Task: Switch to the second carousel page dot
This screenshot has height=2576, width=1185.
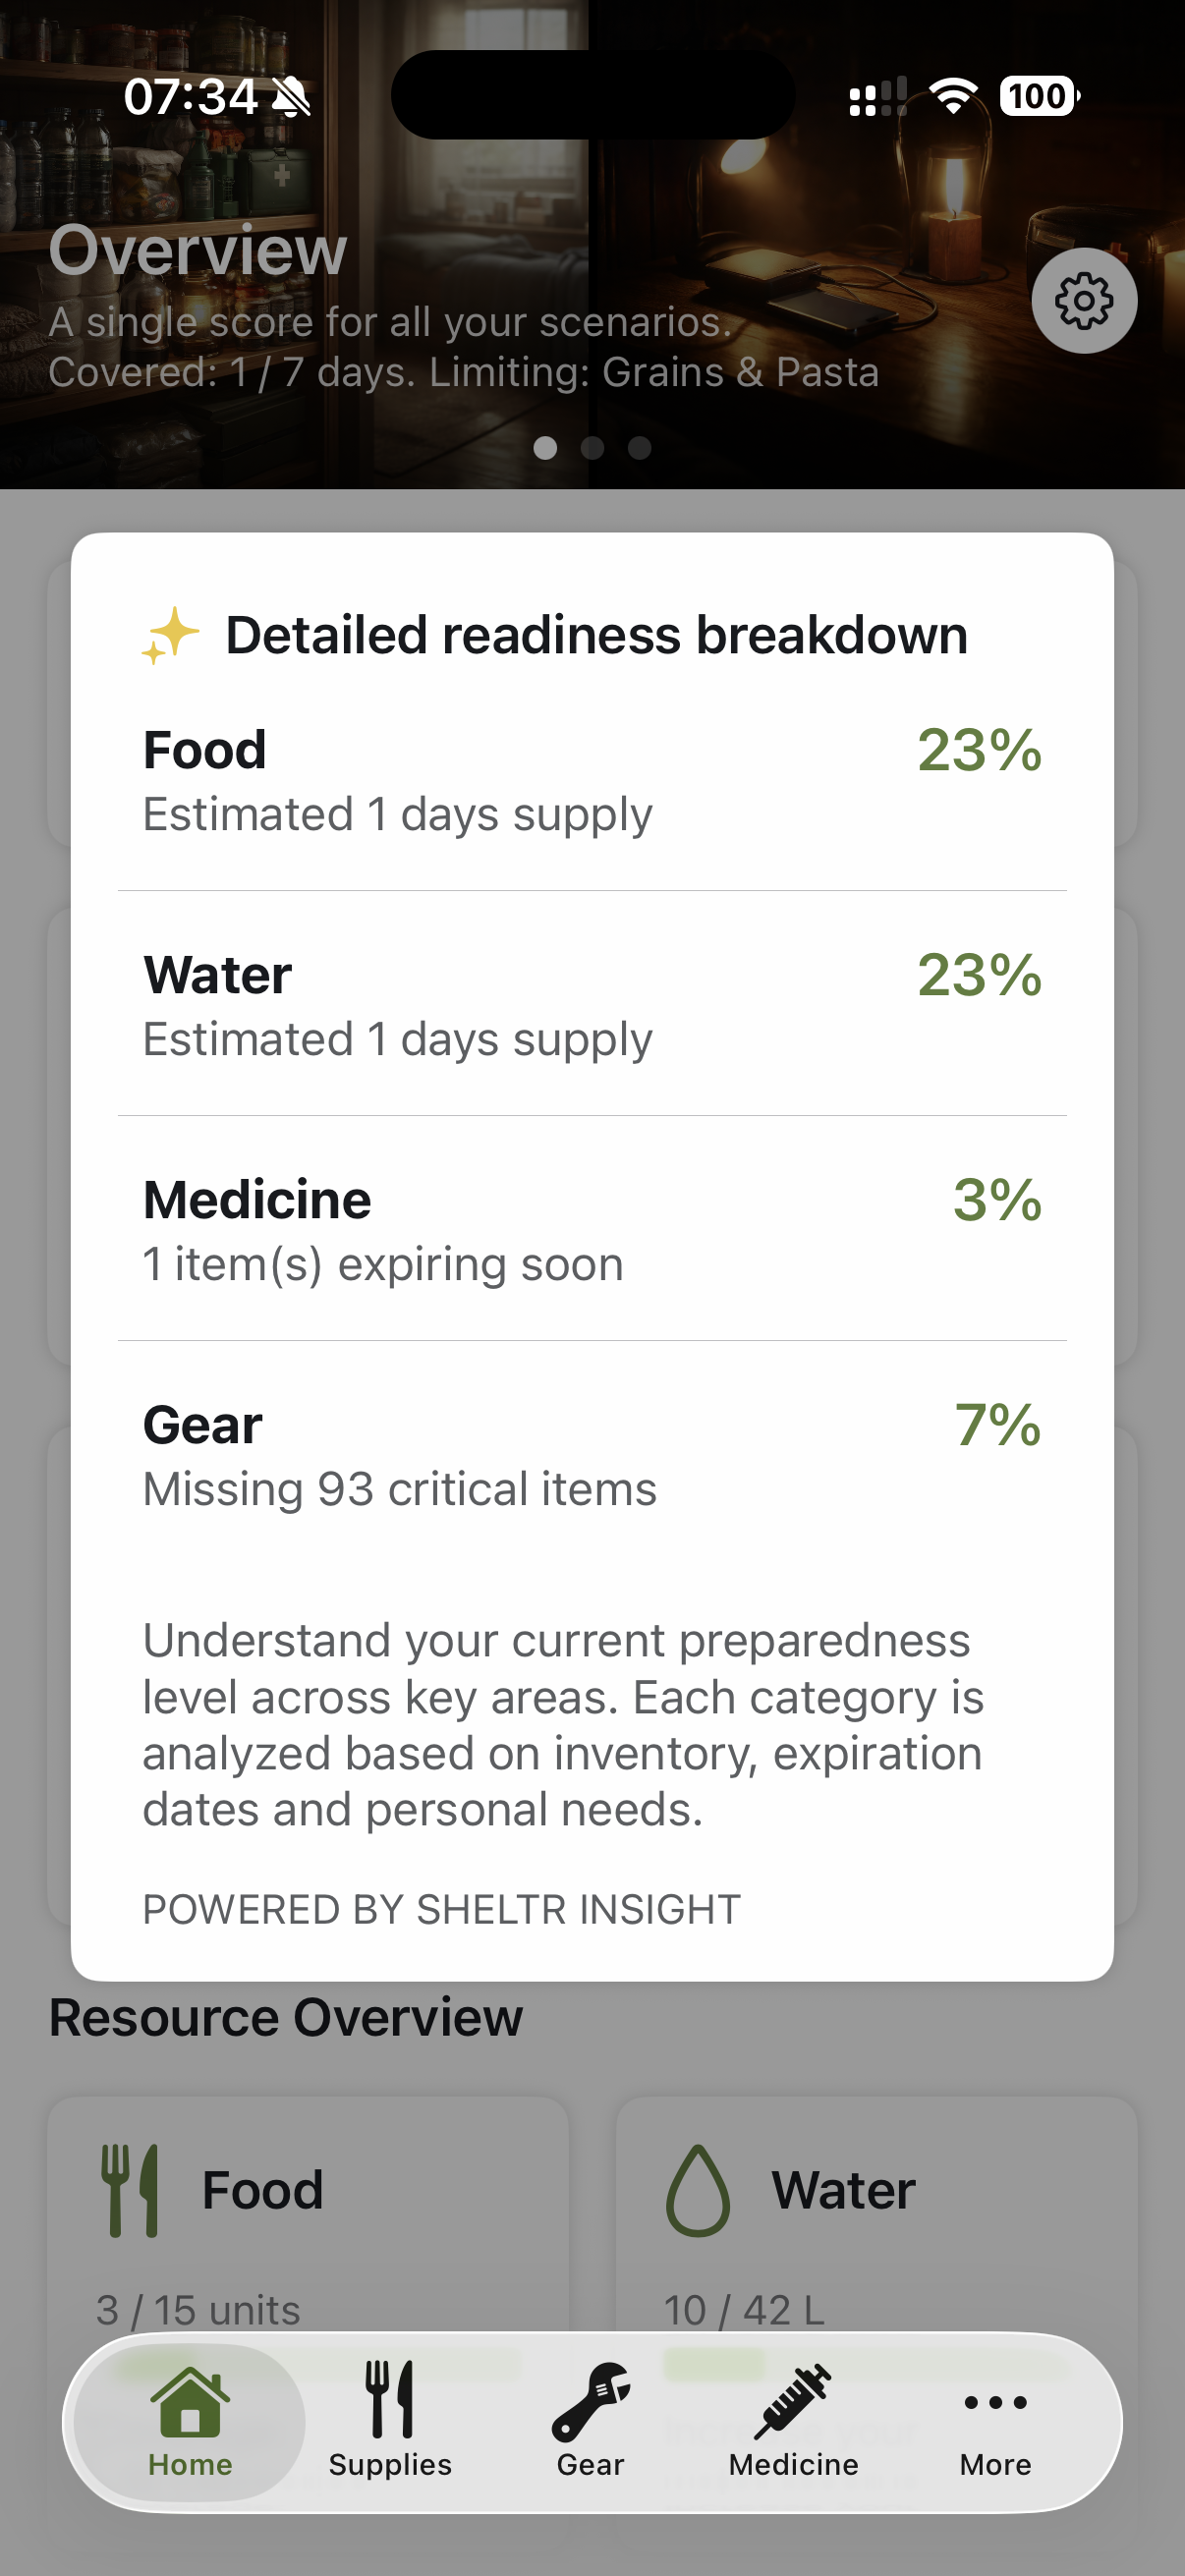Action: [x=592, y=448]
